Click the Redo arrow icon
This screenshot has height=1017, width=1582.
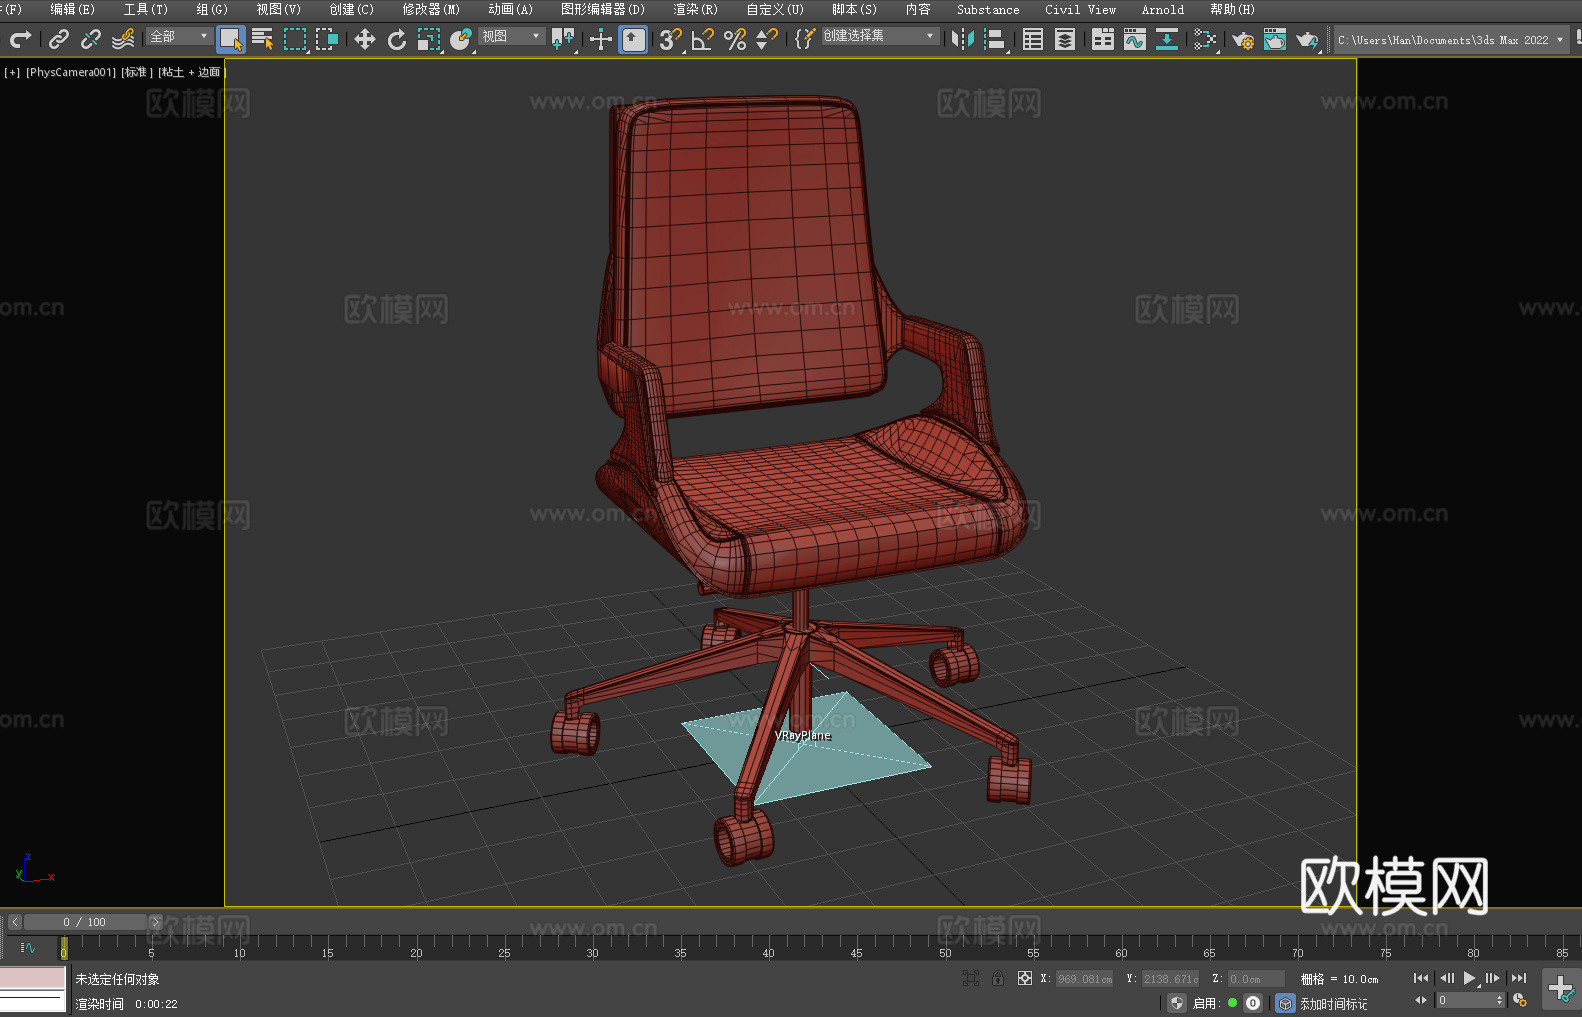coord(20,39)
